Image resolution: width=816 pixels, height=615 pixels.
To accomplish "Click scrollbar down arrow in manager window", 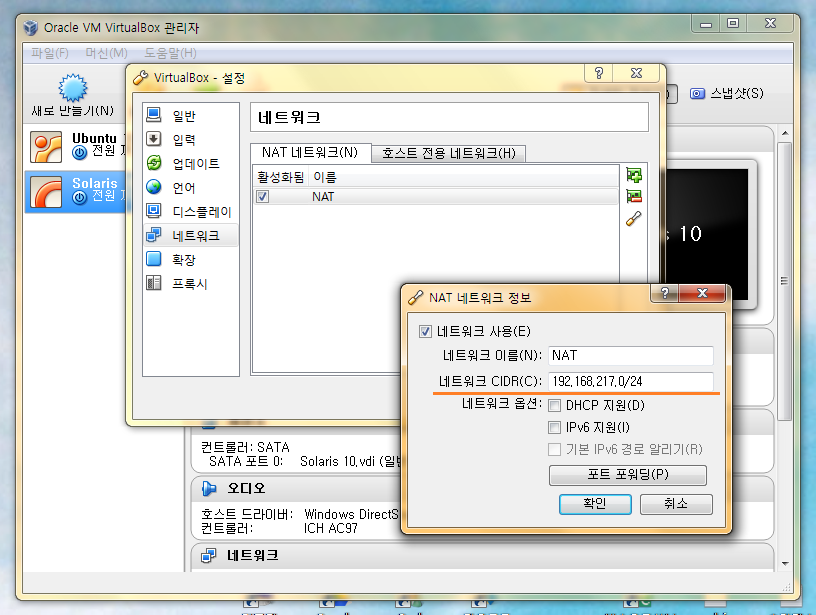I will pyautogui.click(x=785, y=564).
